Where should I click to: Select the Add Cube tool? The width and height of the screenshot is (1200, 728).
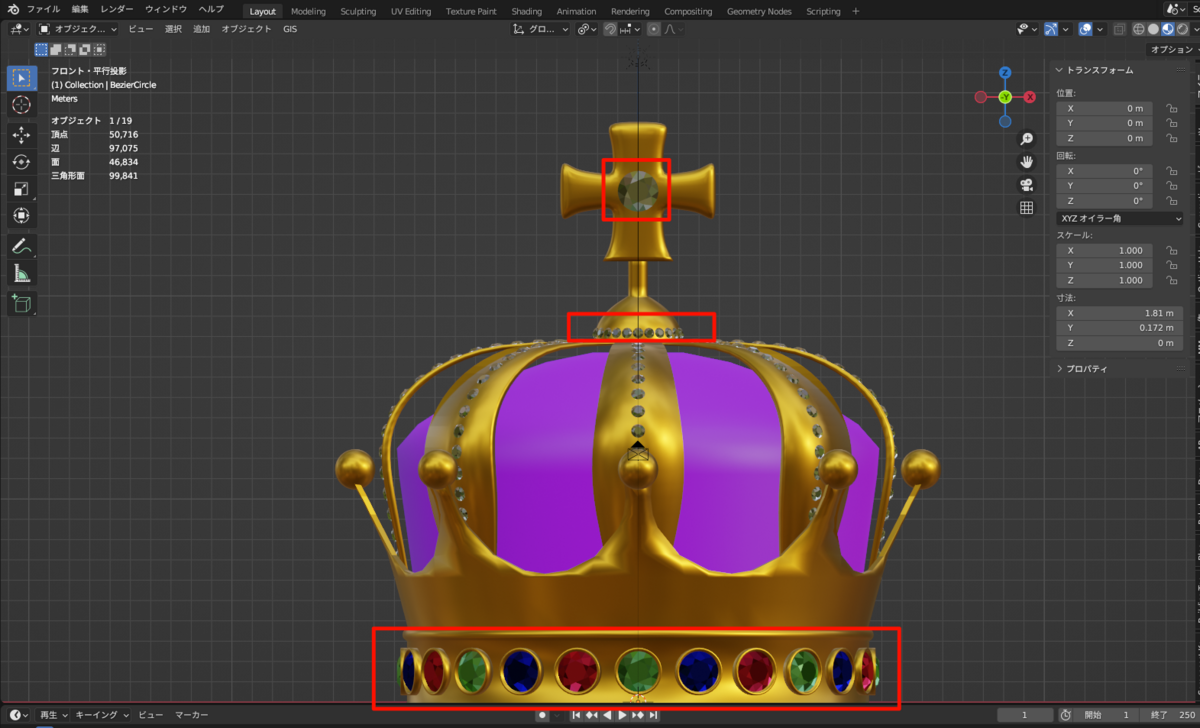coord(22,303)
